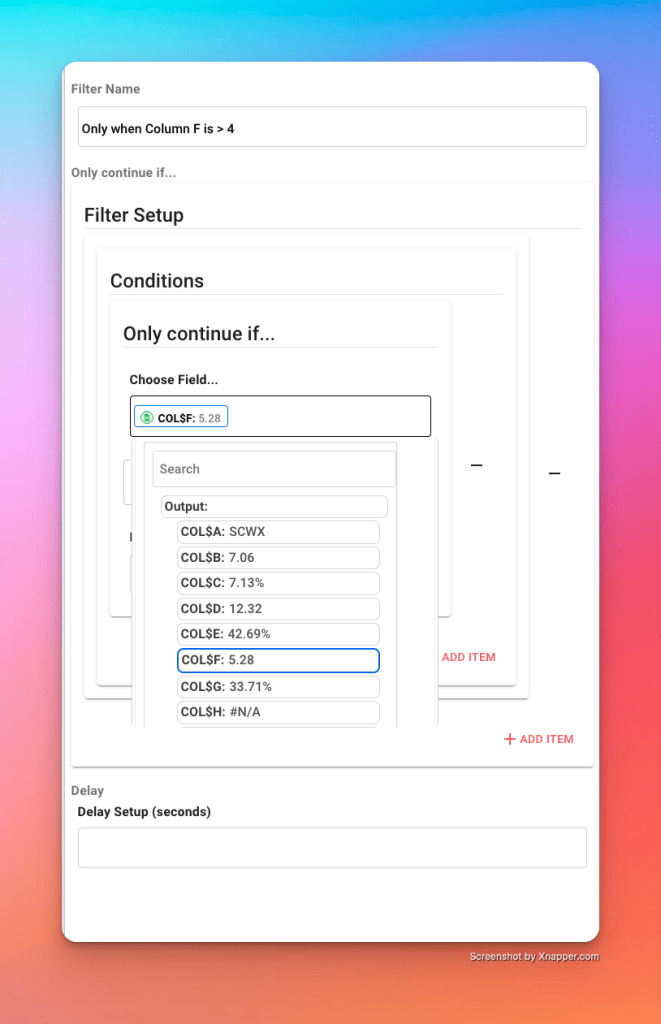This screenshot has height=1024, width=661.
Task: Choose COL$E: 42.69% from the list
Action: 278,634
